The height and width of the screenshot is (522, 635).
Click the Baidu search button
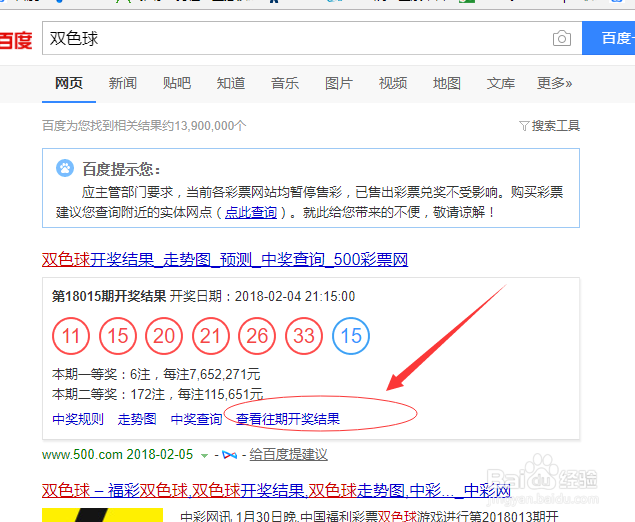coord(608,38)
